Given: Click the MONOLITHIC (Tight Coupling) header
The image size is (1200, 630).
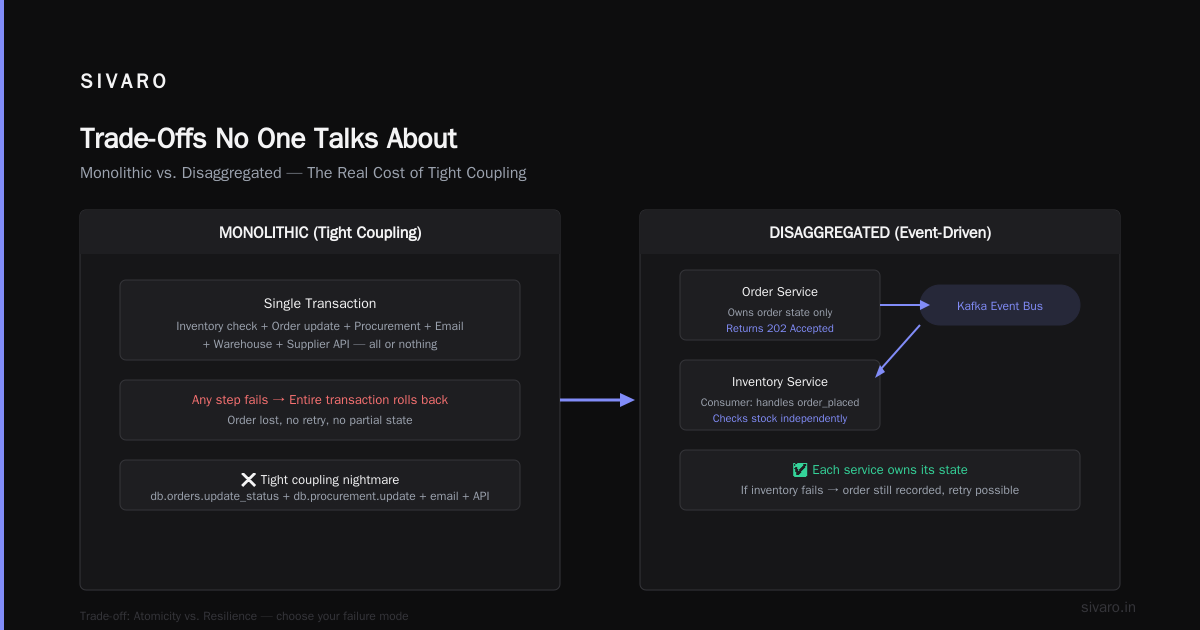Looking at the screenshot, I should click(x=320, y=232).
